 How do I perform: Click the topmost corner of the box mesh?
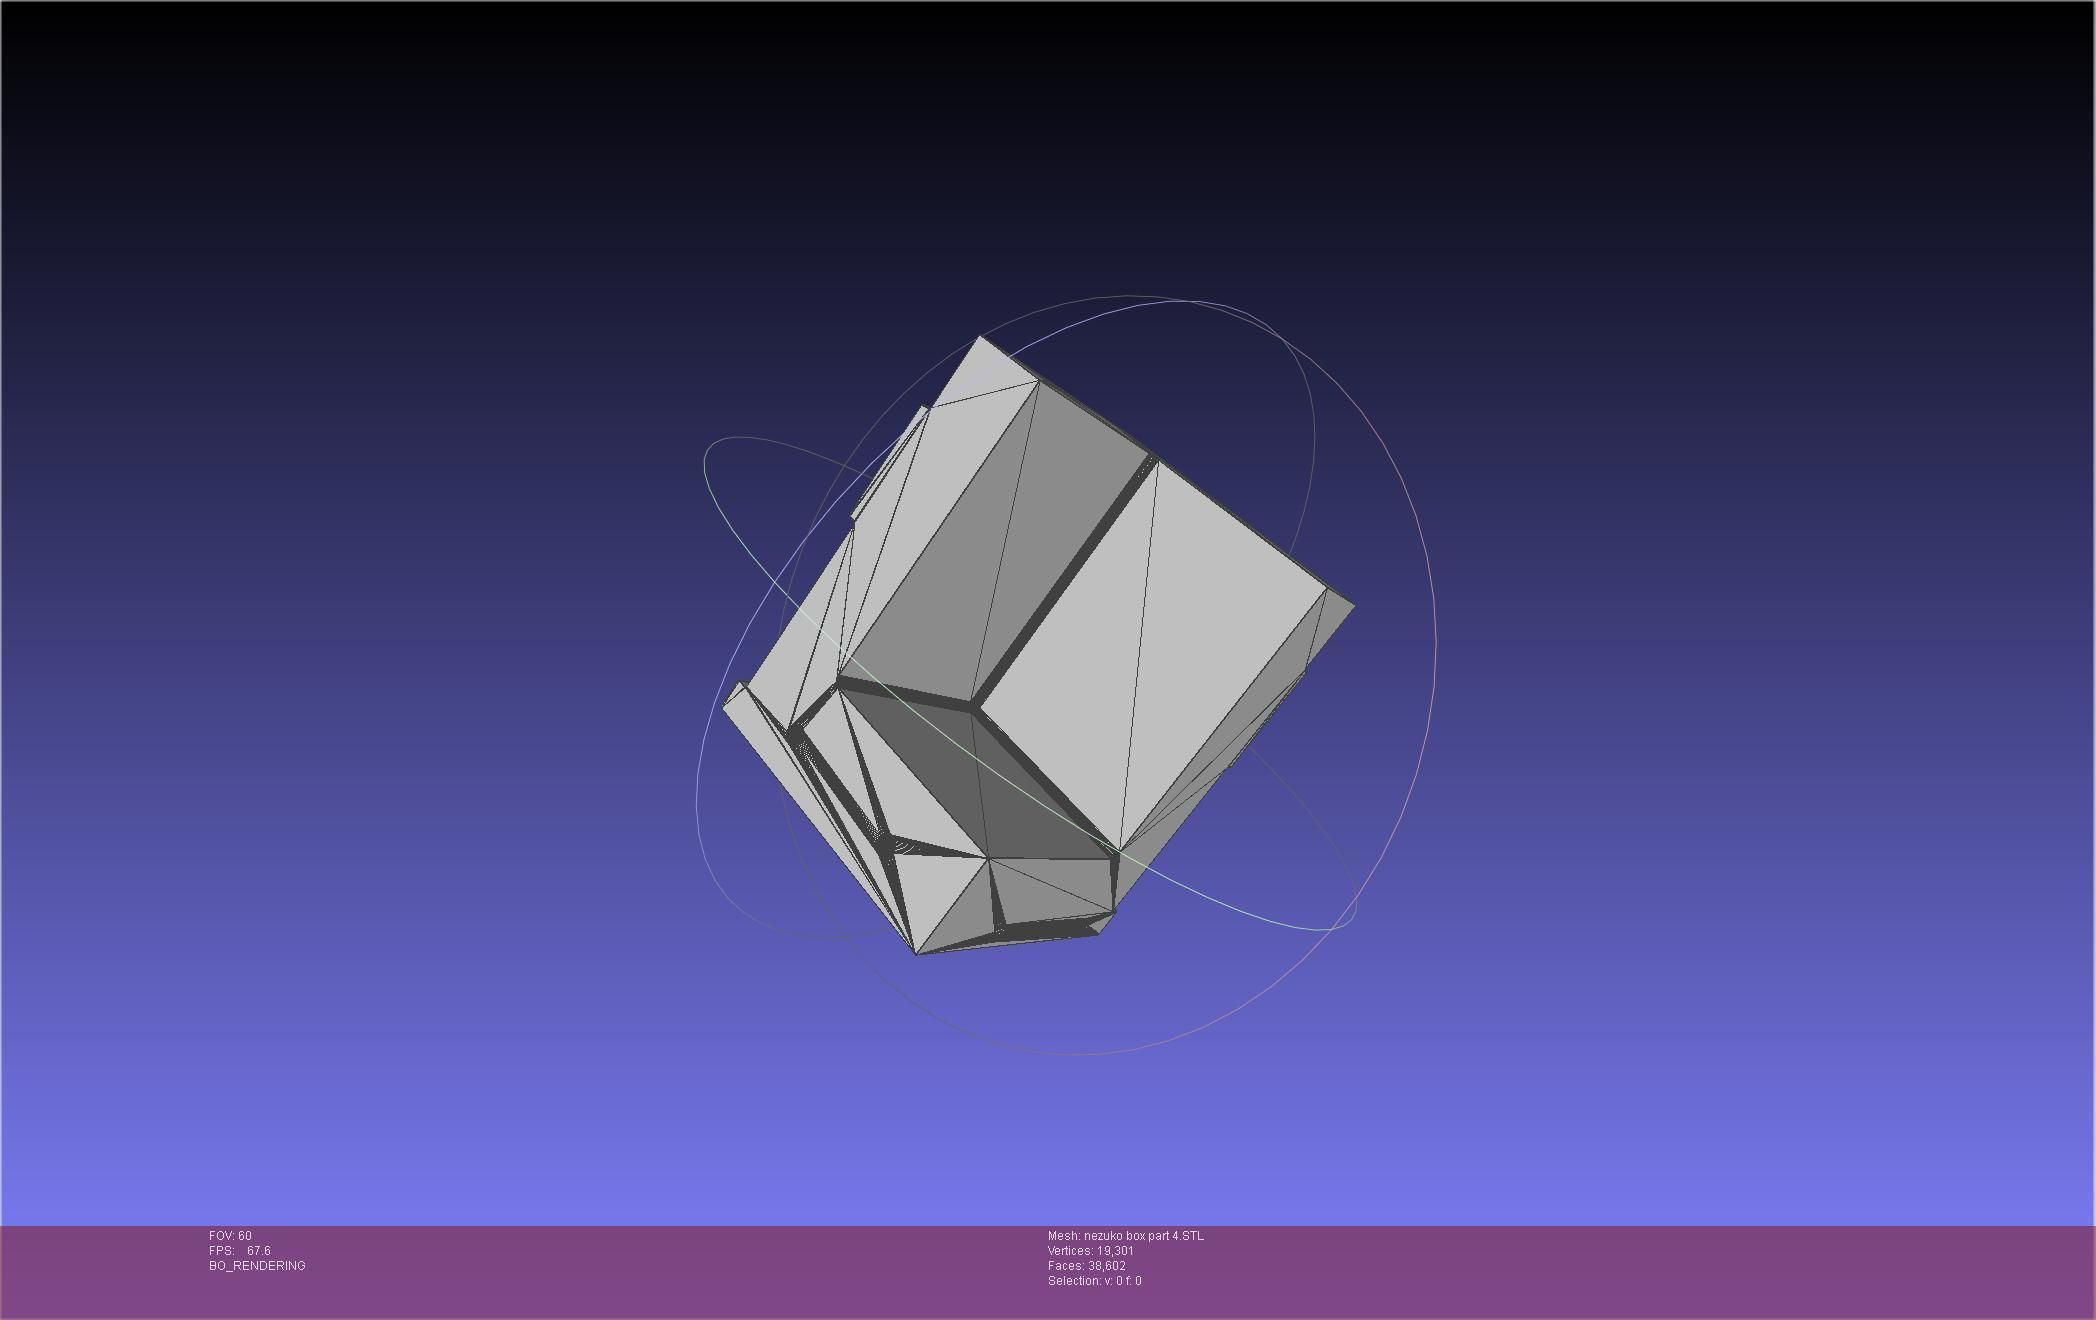tap(980, 338)
